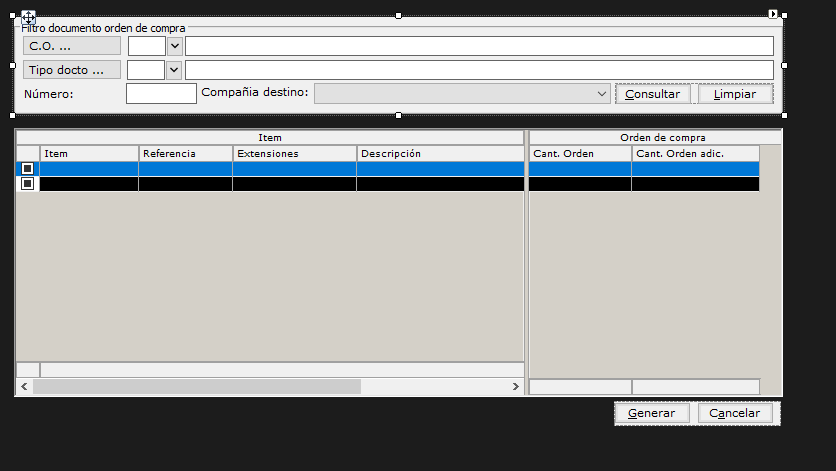Click the horizontal scrollbar thumb
Image resolution: width=836 pixels, height=471 pixels.
pos(197,386)
